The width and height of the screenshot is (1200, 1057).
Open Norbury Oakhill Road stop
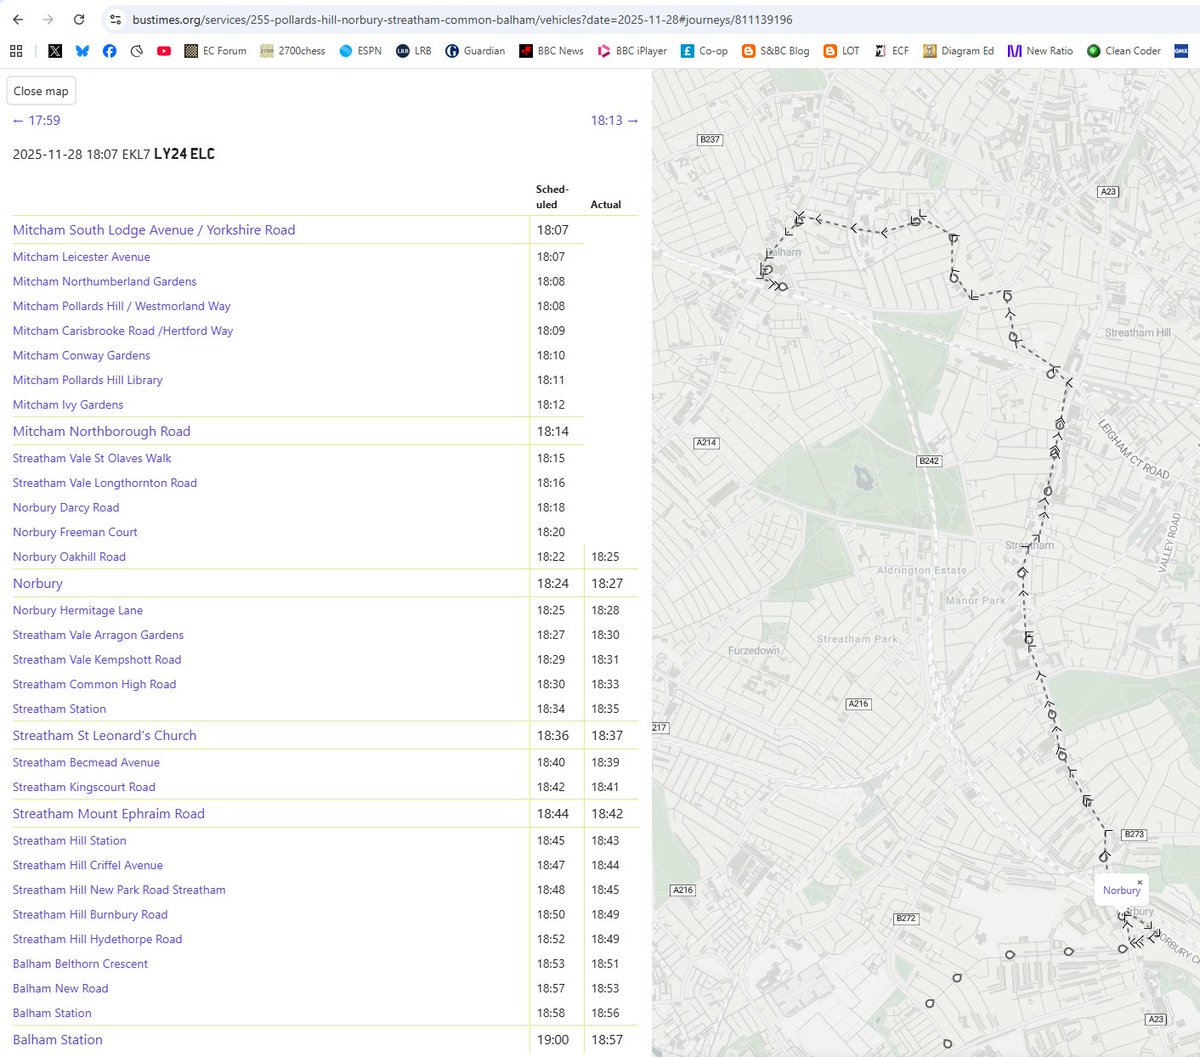point(69,557)
